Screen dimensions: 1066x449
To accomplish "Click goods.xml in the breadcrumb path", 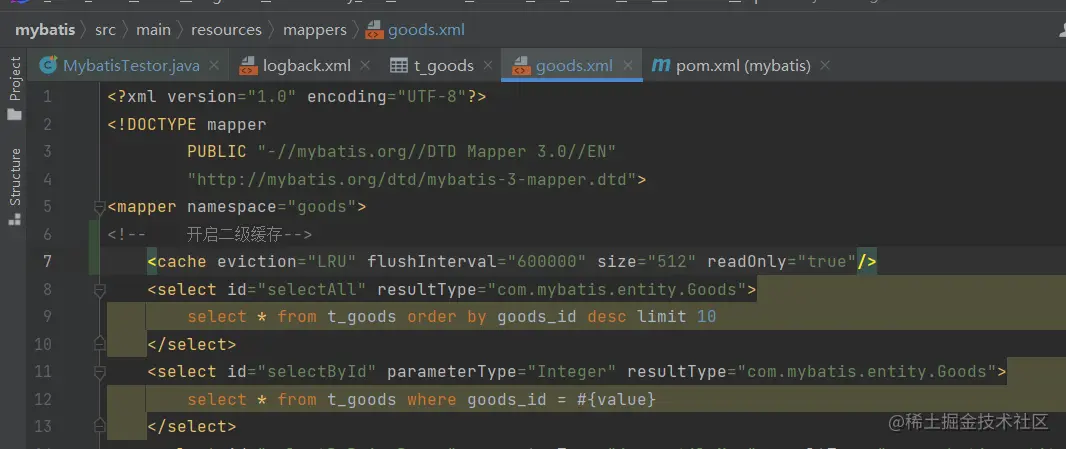I will 426,30.
